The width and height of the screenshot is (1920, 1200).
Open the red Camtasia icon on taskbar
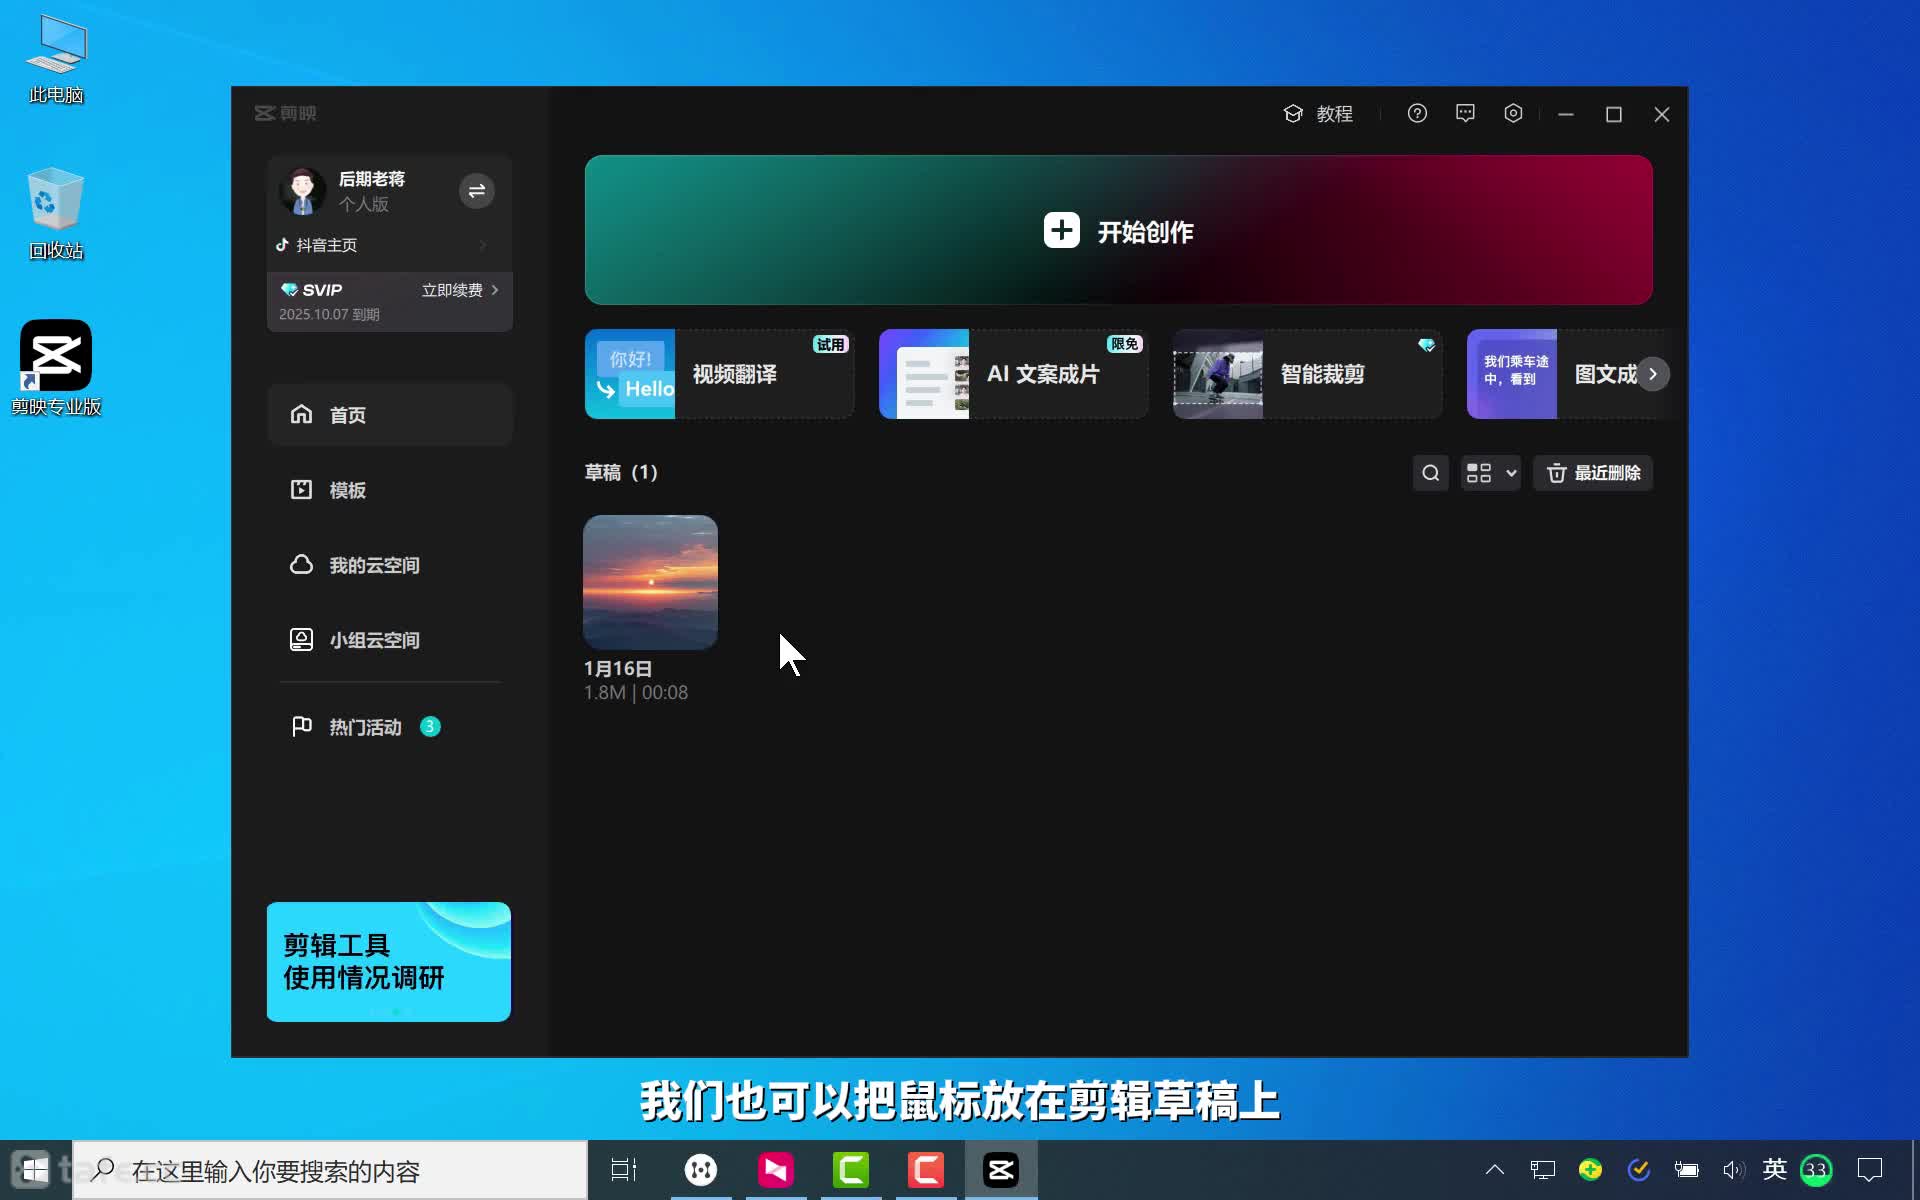click(x=926, y=1170)
